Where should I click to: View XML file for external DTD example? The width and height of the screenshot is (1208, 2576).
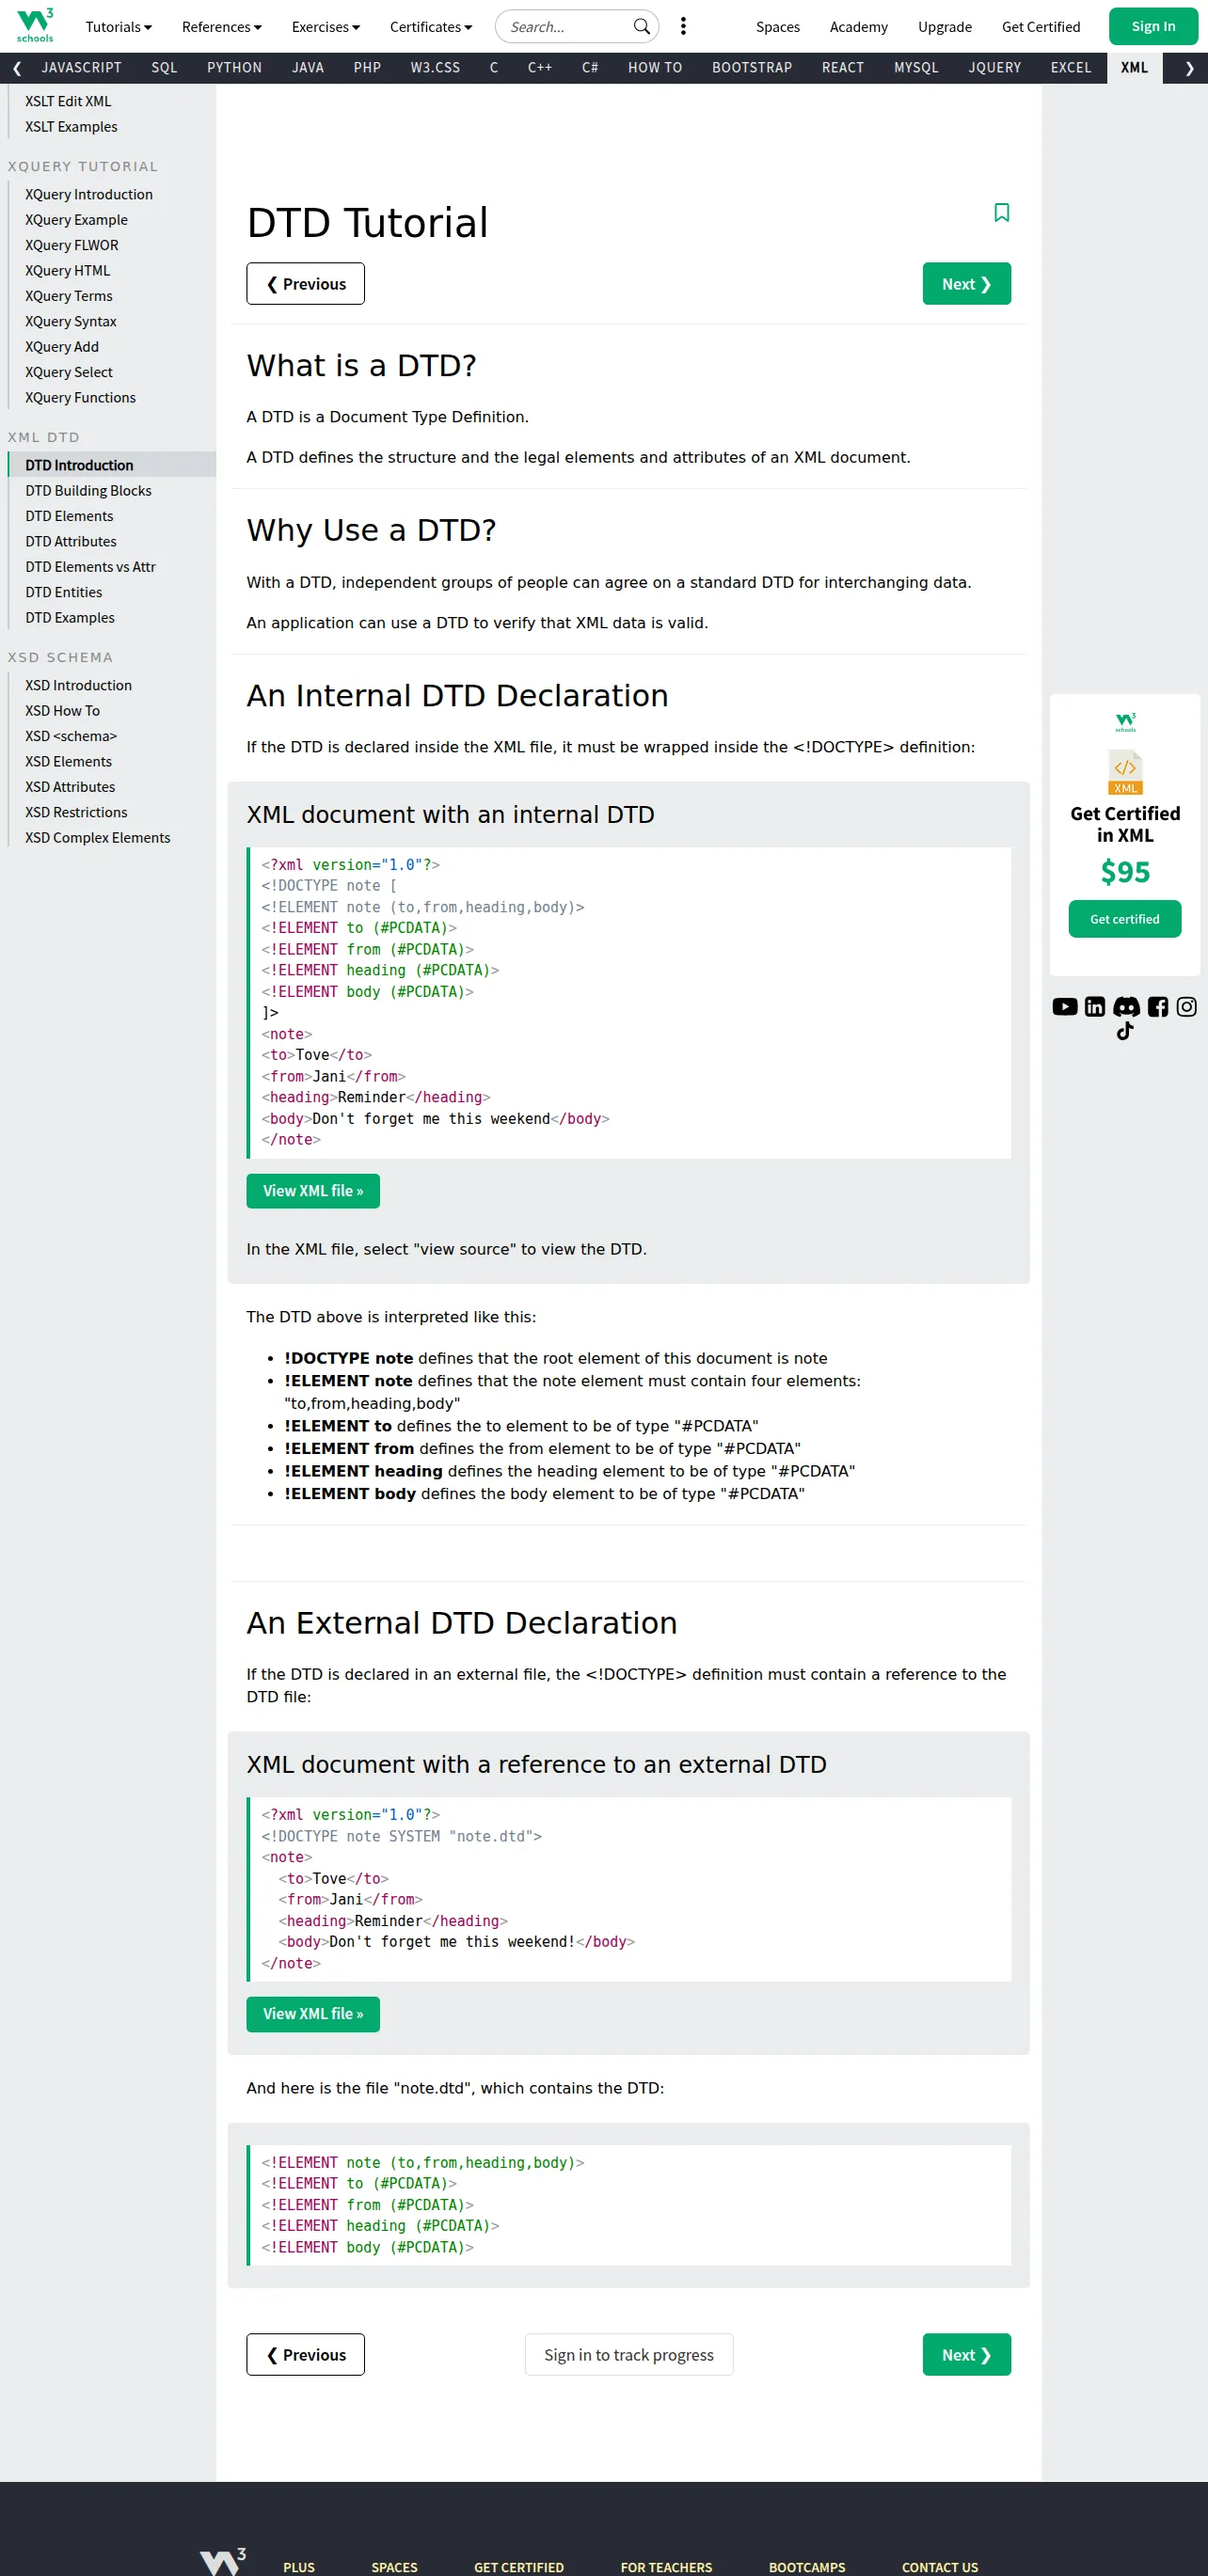coord(313,2014)
